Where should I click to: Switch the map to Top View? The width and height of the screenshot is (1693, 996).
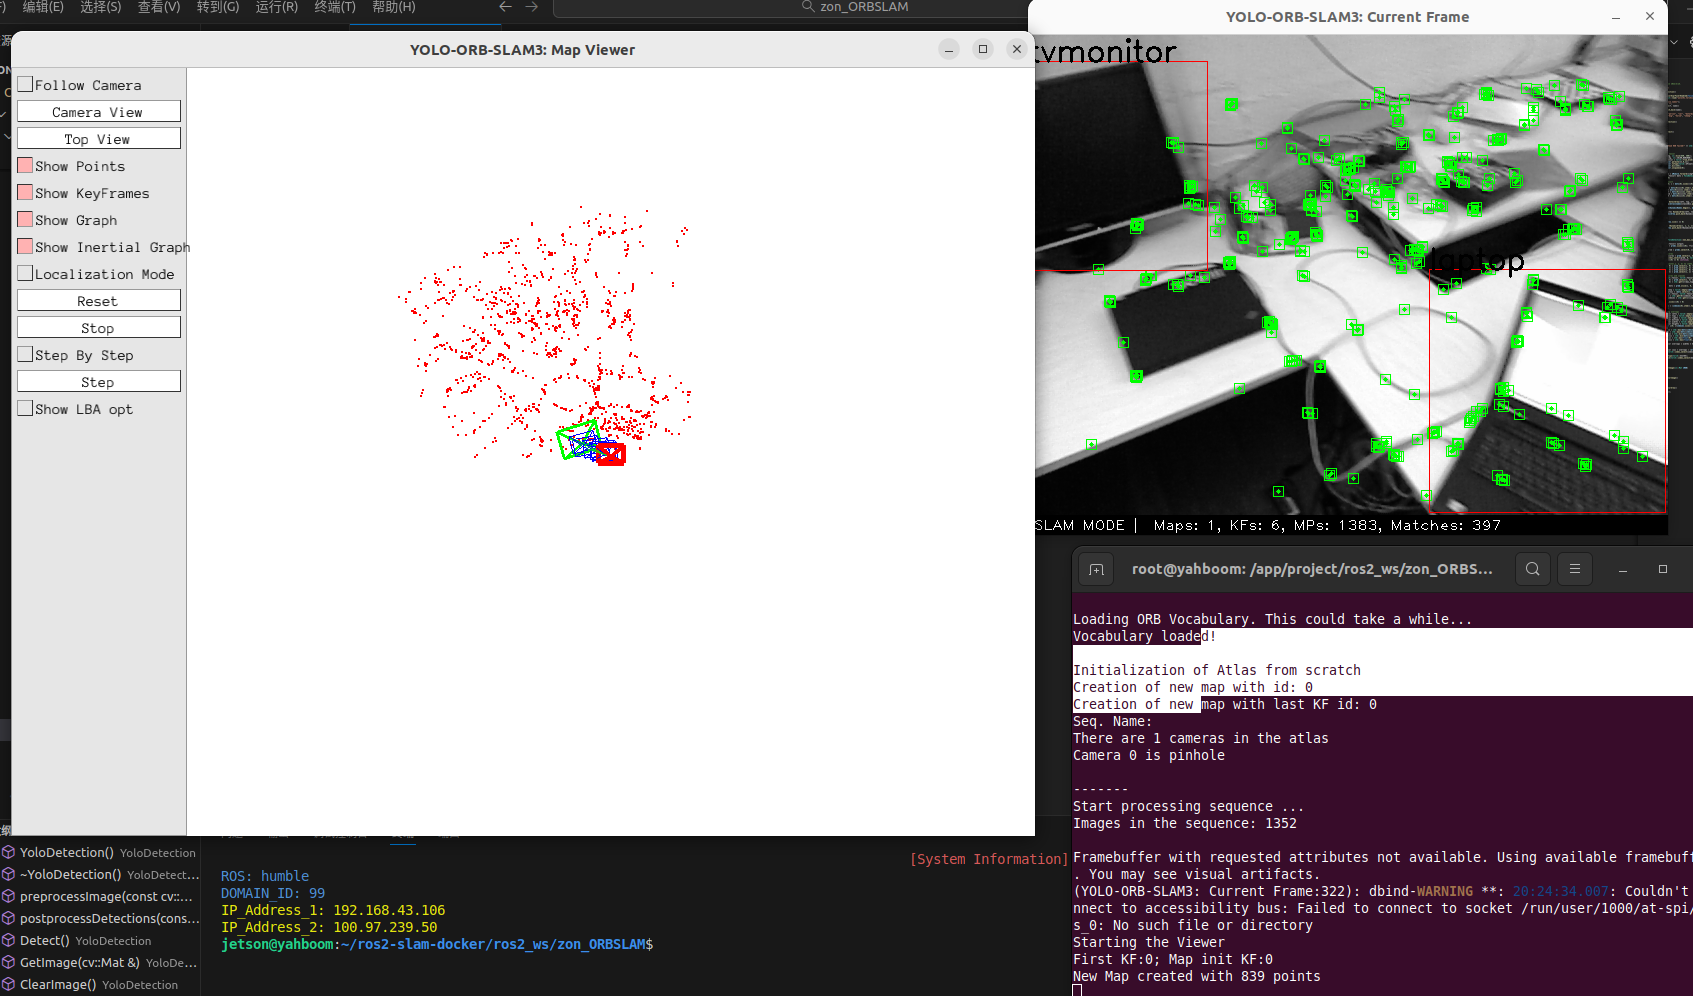(98, 139)
